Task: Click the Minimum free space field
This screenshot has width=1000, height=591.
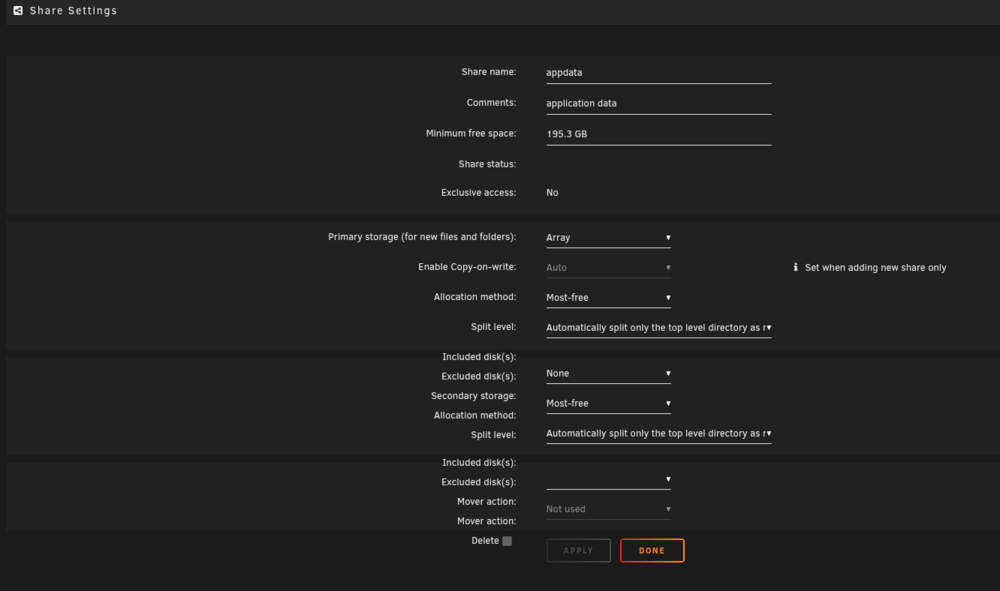Action: 659,134
